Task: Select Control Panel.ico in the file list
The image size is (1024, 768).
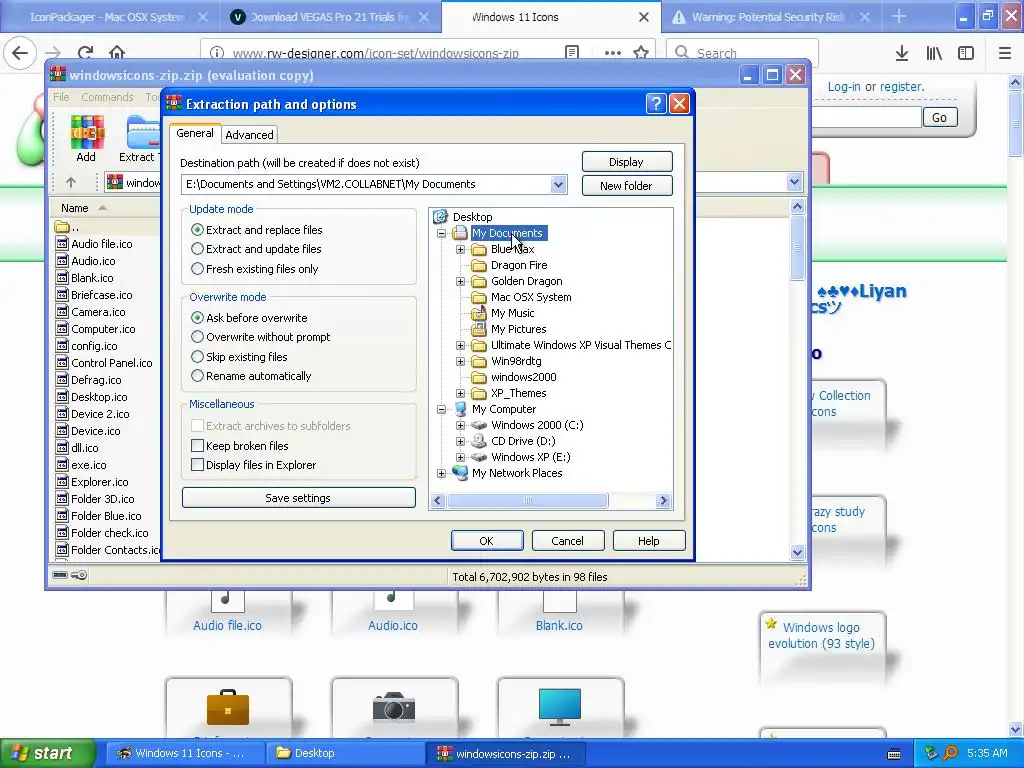Action: (x=111, y=362)
